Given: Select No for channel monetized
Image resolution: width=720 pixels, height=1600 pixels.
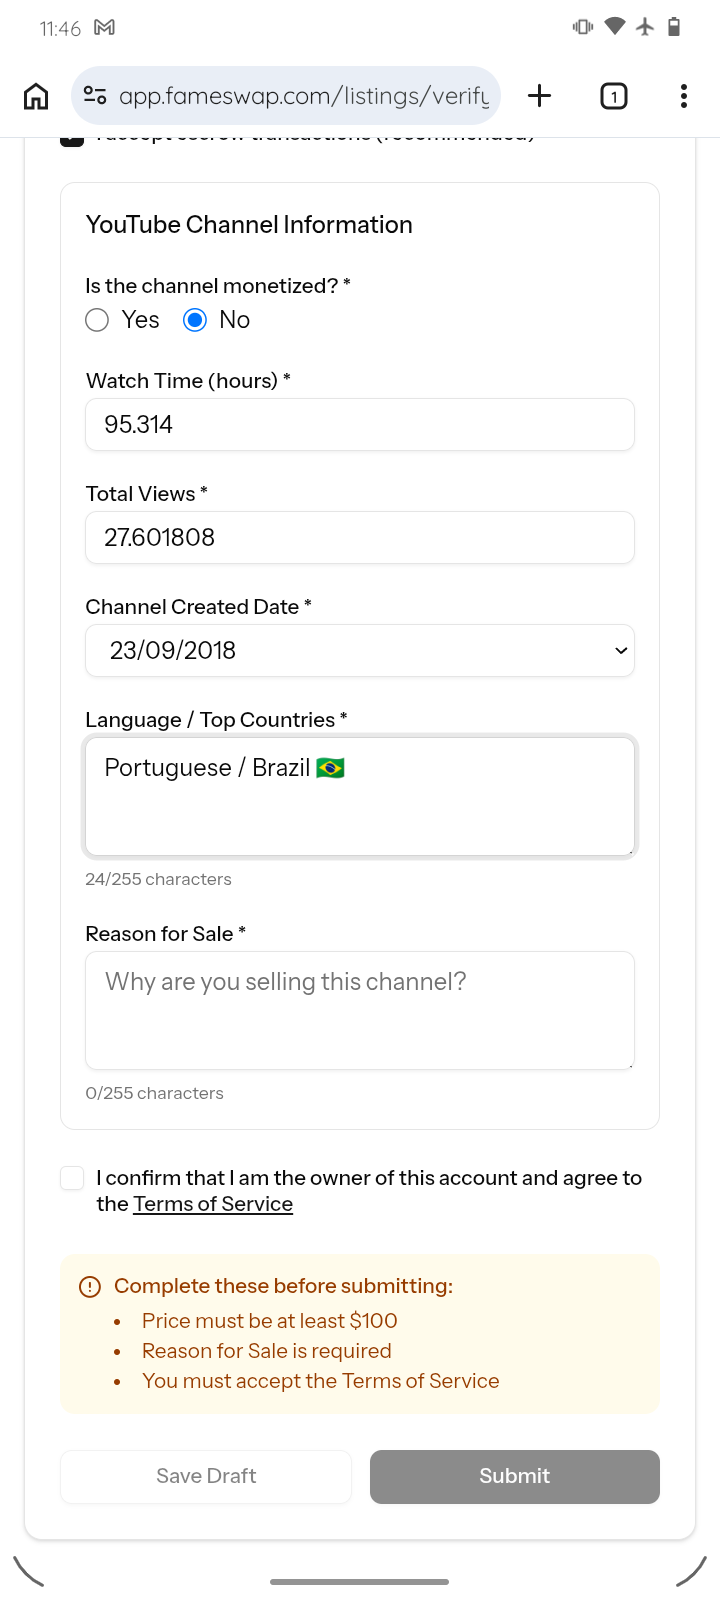Looking at the screenshot, I should [x=195, y=320].
